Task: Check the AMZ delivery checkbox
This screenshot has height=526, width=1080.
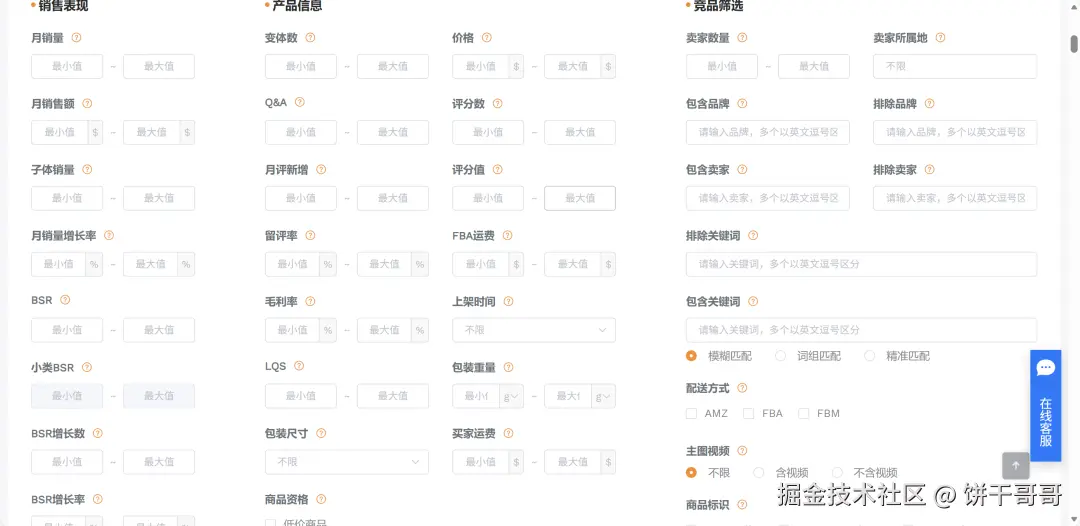Action: point(692,414)
